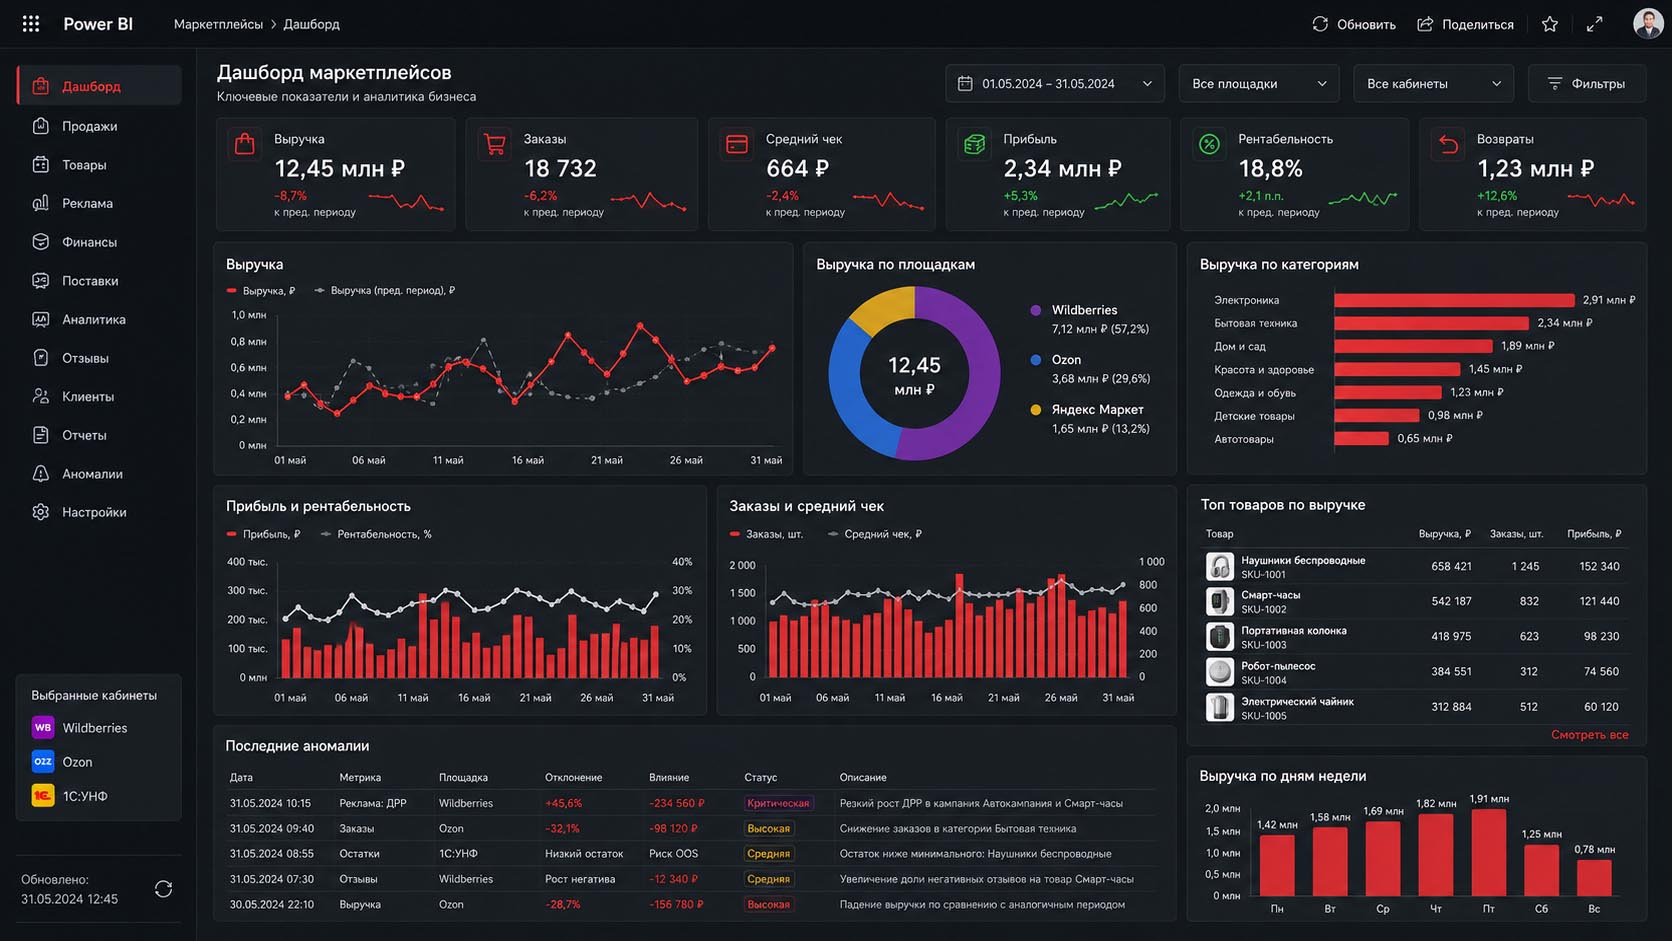Click the Поделиться button label
The height and width of the screenshot is (941, 1672).
[x=1478, y=24]
